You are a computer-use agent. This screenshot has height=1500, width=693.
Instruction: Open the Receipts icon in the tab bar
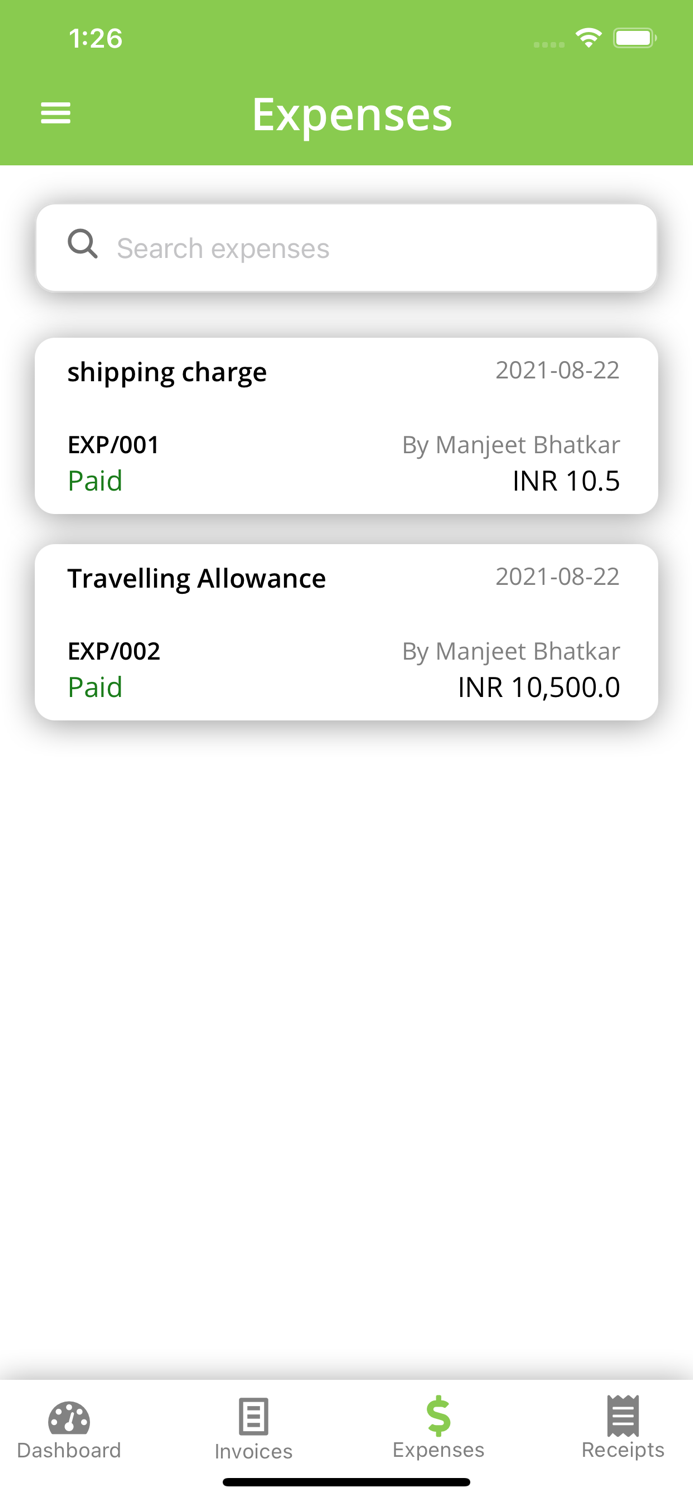pyautogui.click(x=622, y=1414)
